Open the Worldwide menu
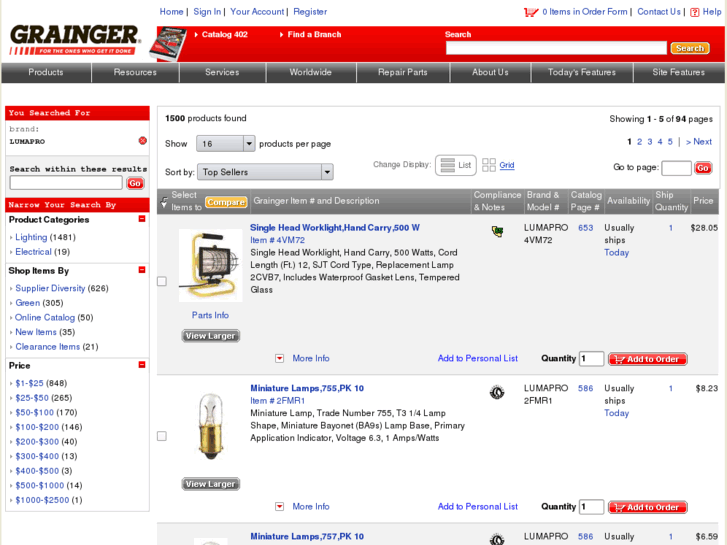The height and width of the screenshot is (545, 727). pos(311,72)
